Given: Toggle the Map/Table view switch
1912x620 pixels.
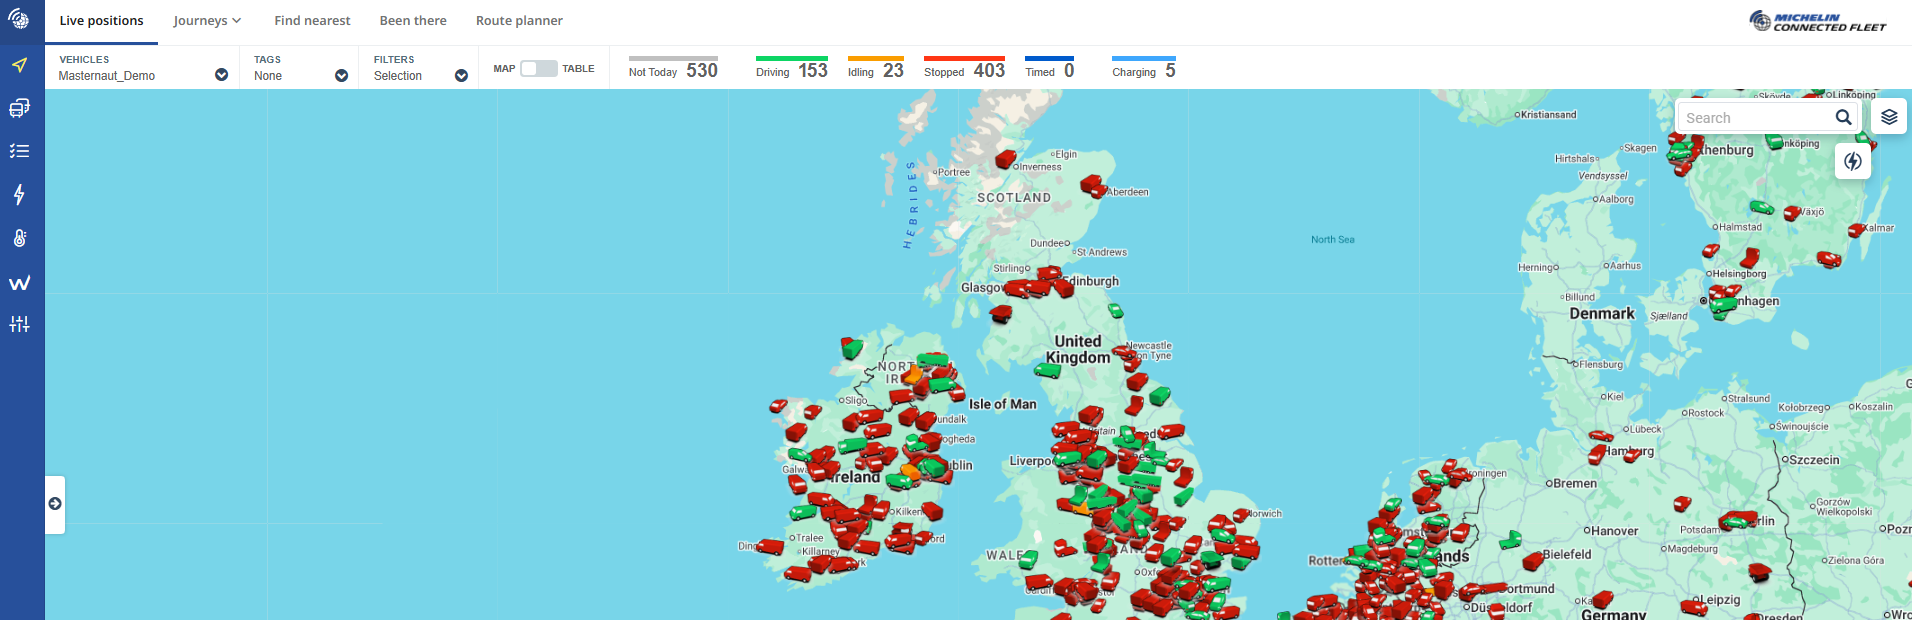Looking at the screenshot, I should point(538,68).
